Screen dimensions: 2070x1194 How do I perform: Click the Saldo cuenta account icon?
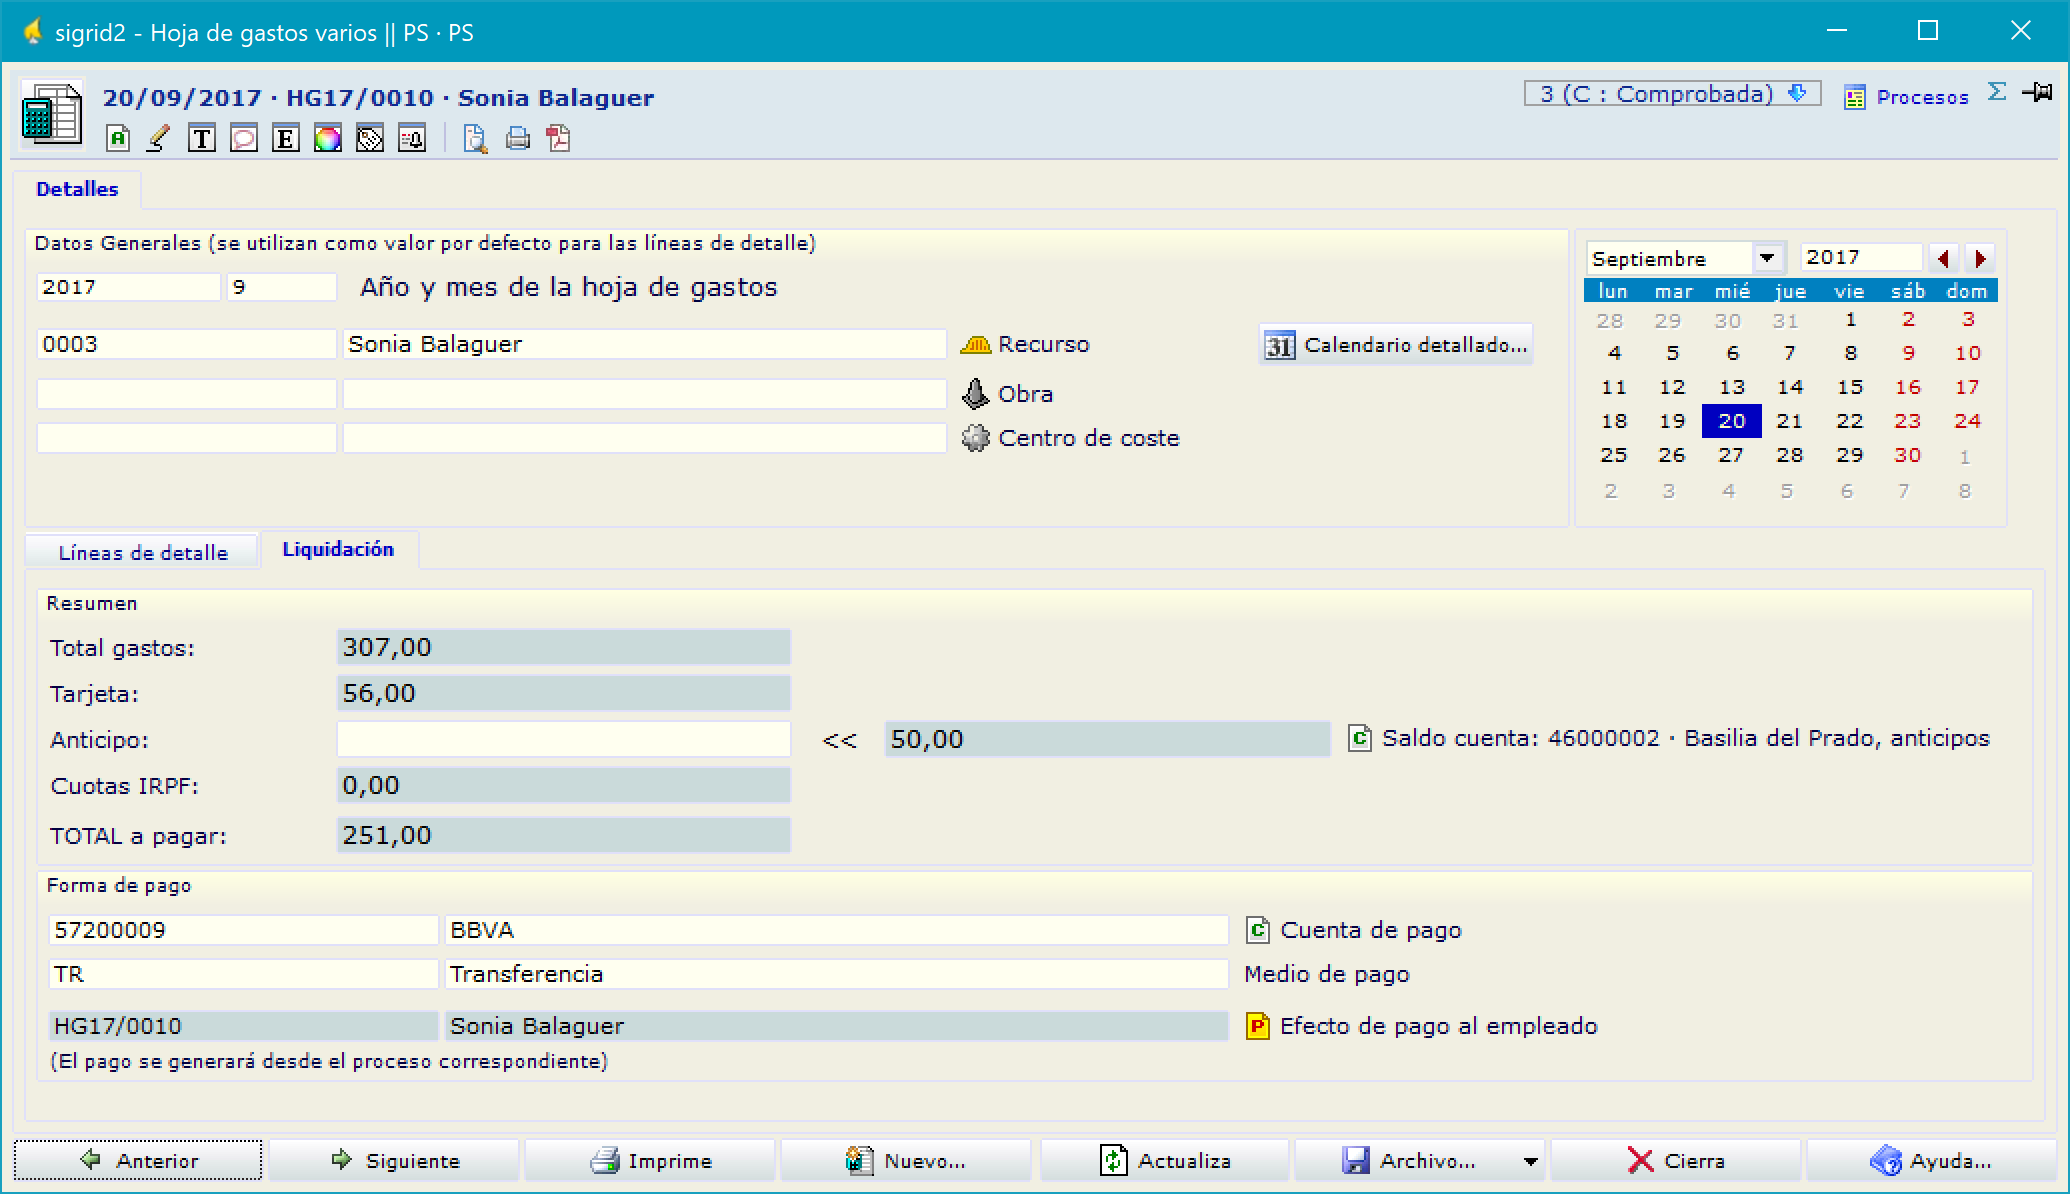point(1359,738)
